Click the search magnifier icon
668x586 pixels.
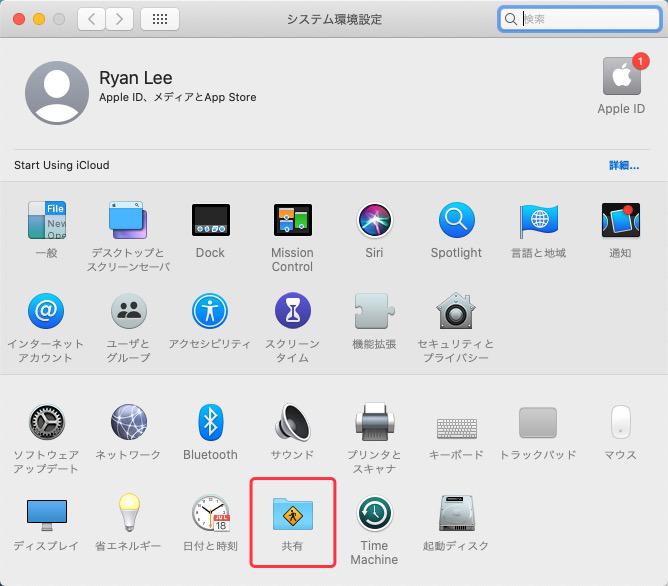pos(510,19)
